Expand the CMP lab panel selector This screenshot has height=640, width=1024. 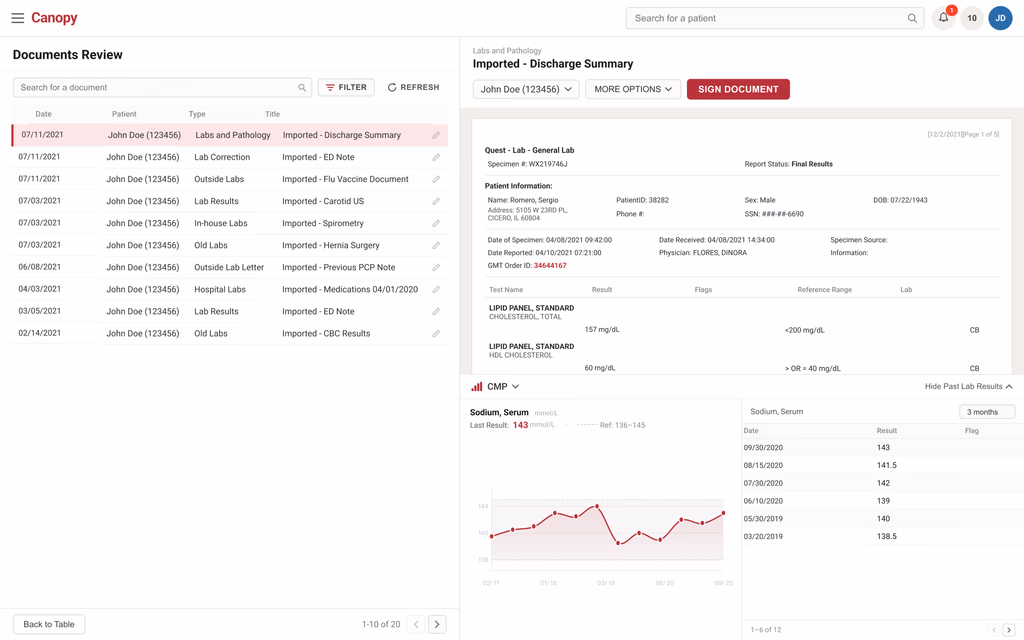(503, 387)
